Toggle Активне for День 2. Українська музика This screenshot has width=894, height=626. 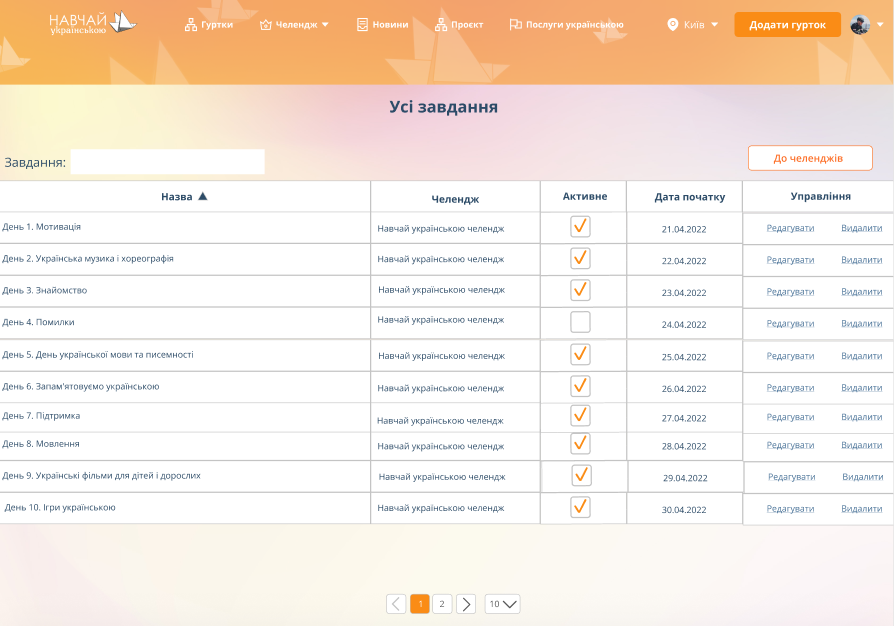click(x=580, y=258)
